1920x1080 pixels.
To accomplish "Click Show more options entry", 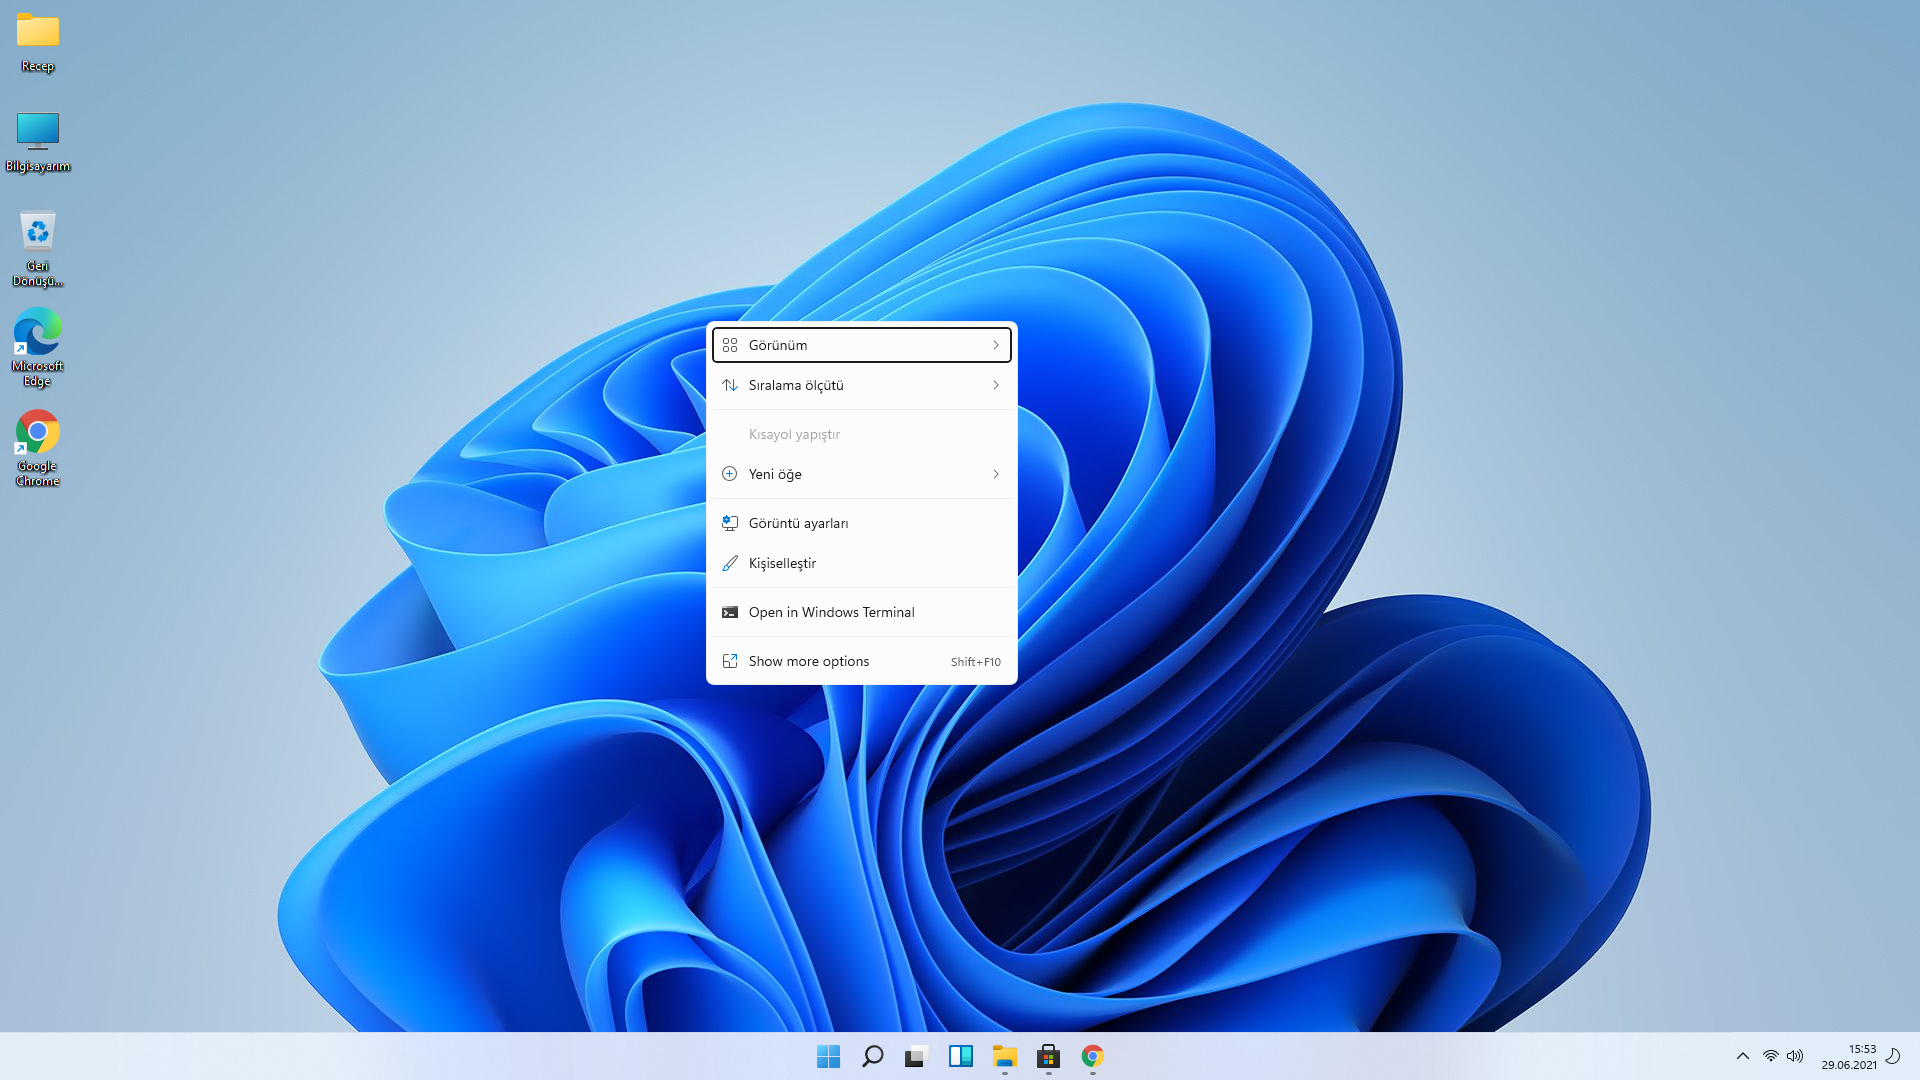I will click(809, 661).
